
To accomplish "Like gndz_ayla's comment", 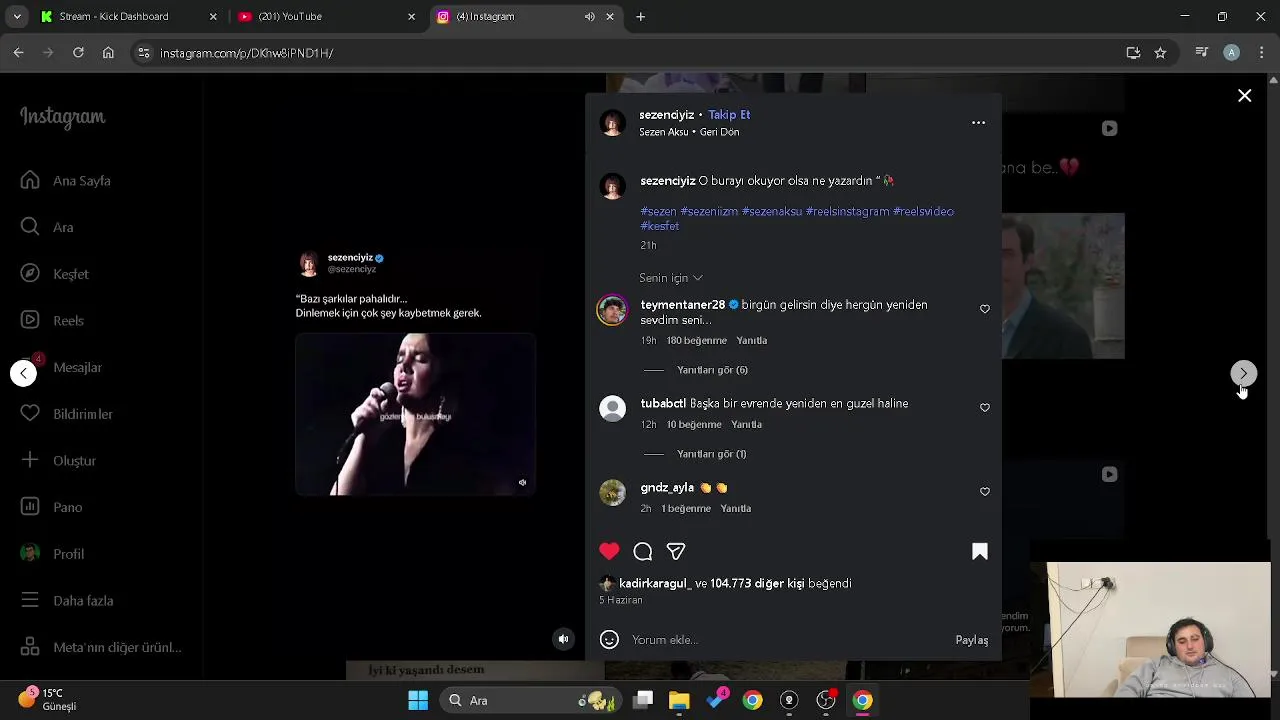I will [x=985, y=491].
